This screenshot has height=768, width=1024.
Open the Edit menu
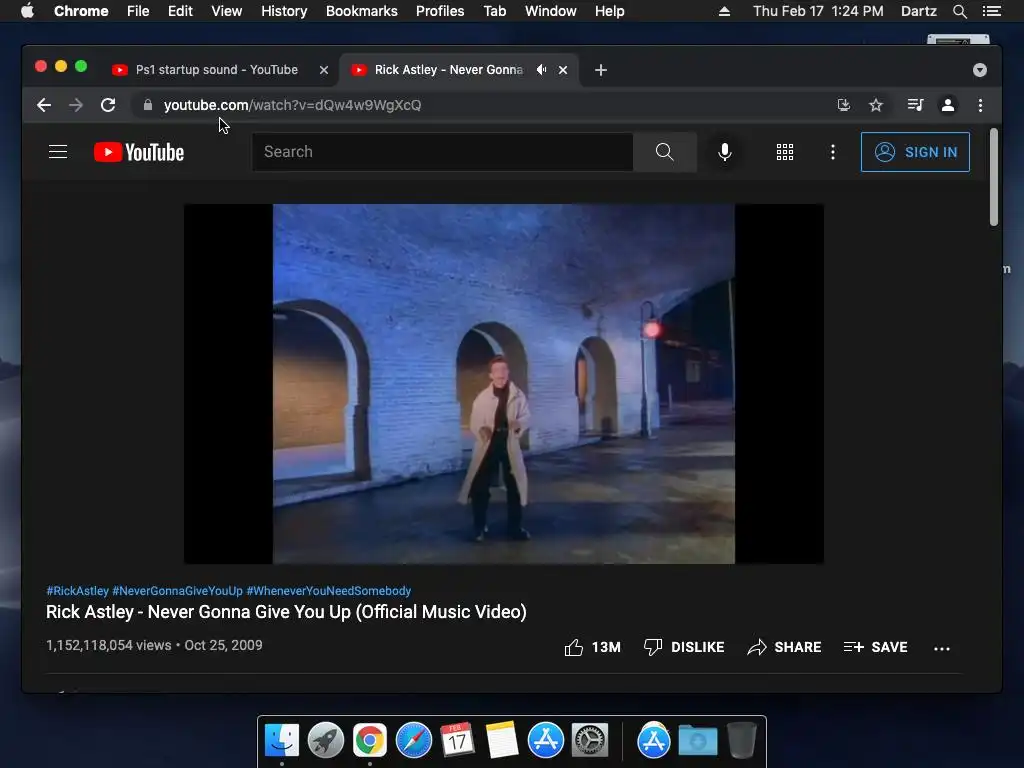click(x=180, y=11)
